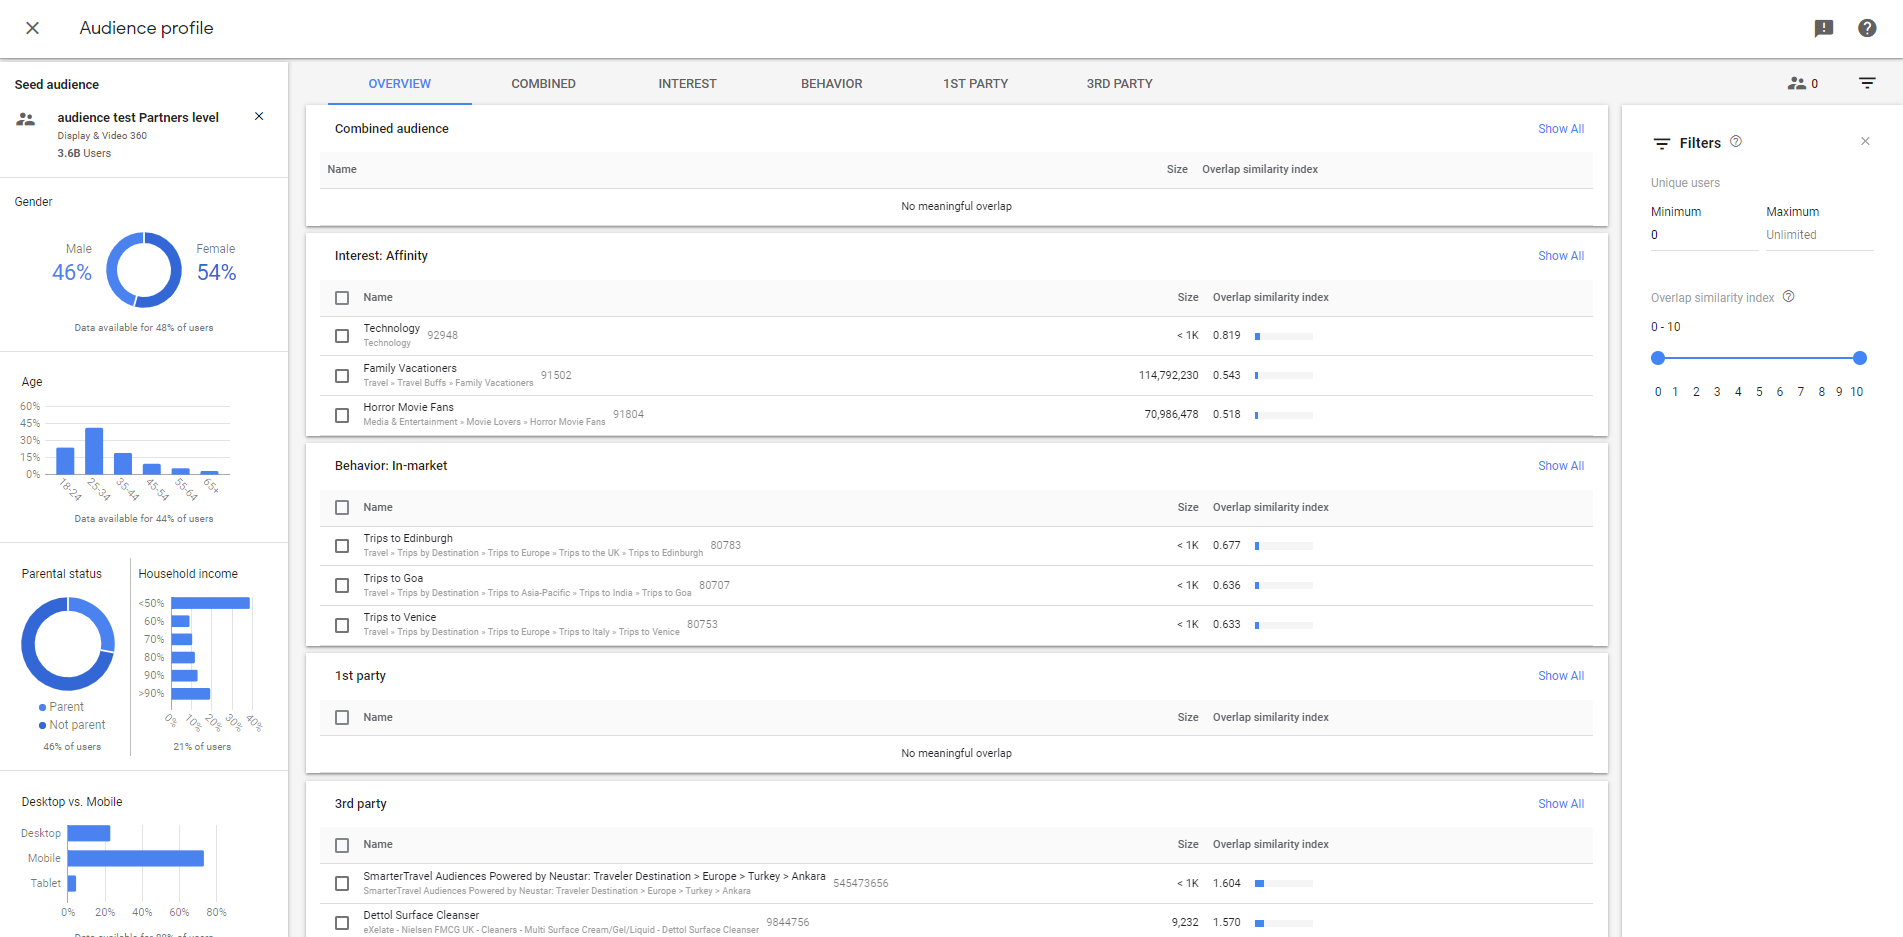The height and width of the screenshot is (937, 1903).
Task: Select the Trips to Edinburgh checkbox
Action: (x=342, y=546)
